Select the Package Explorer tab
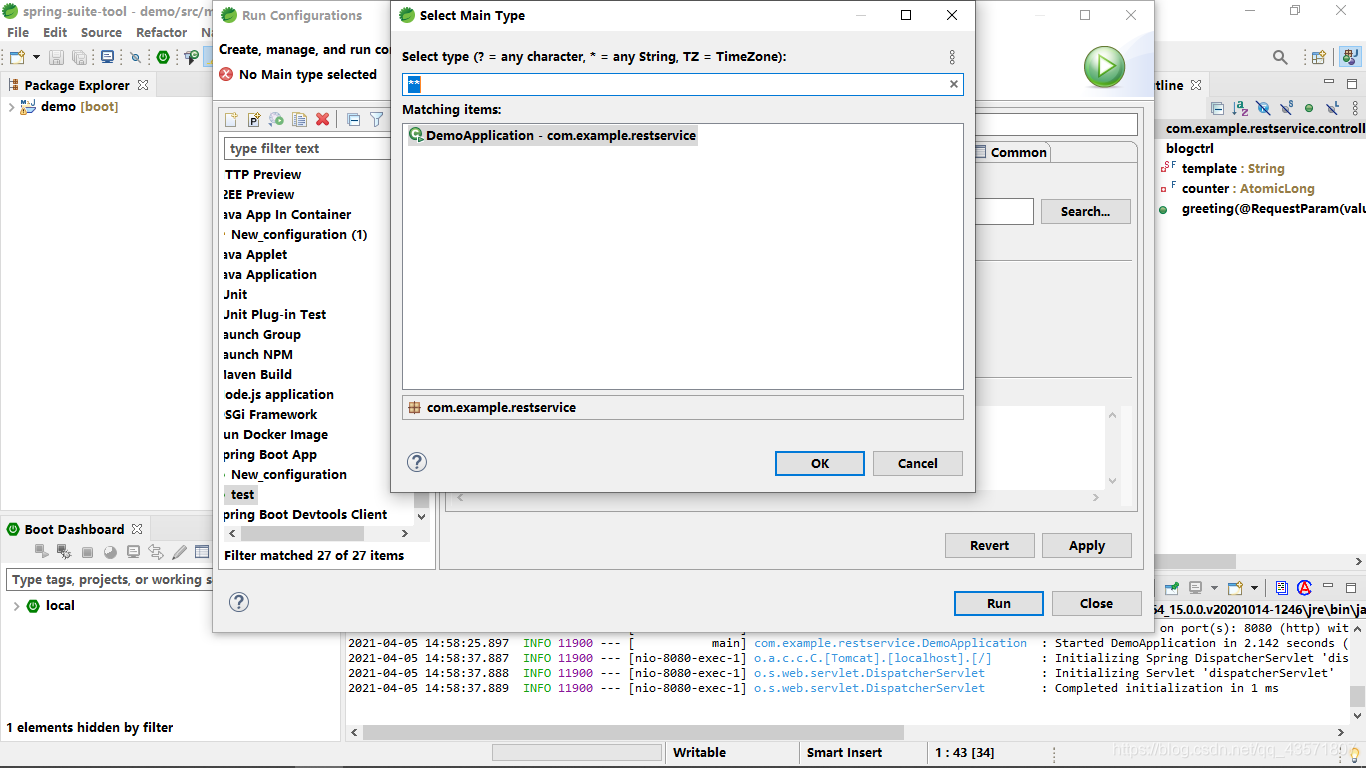1366x768 pixels. tap(77, 85)
